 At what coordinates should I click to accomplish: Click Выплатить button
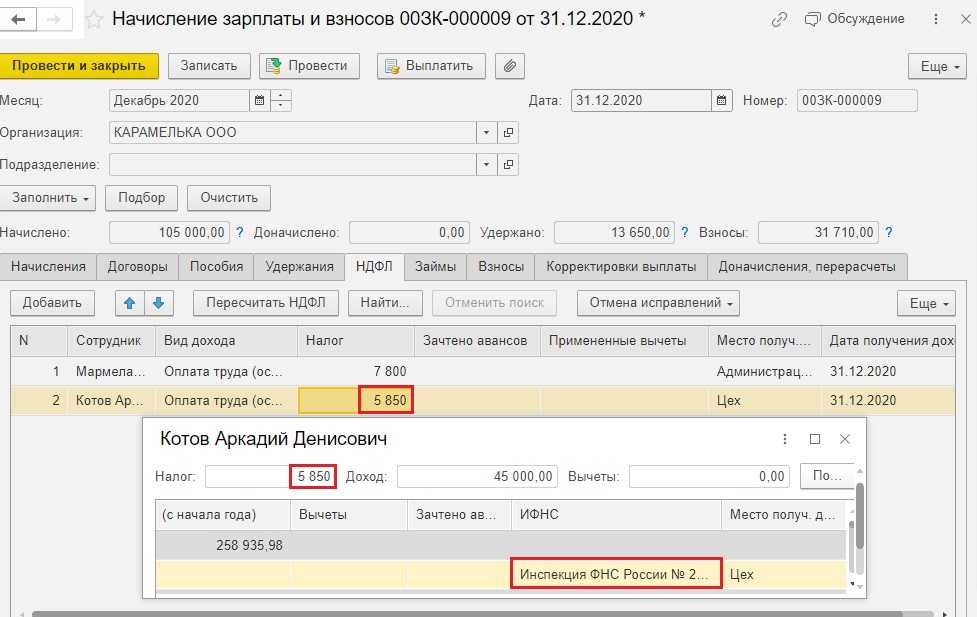tap(431, 66)
